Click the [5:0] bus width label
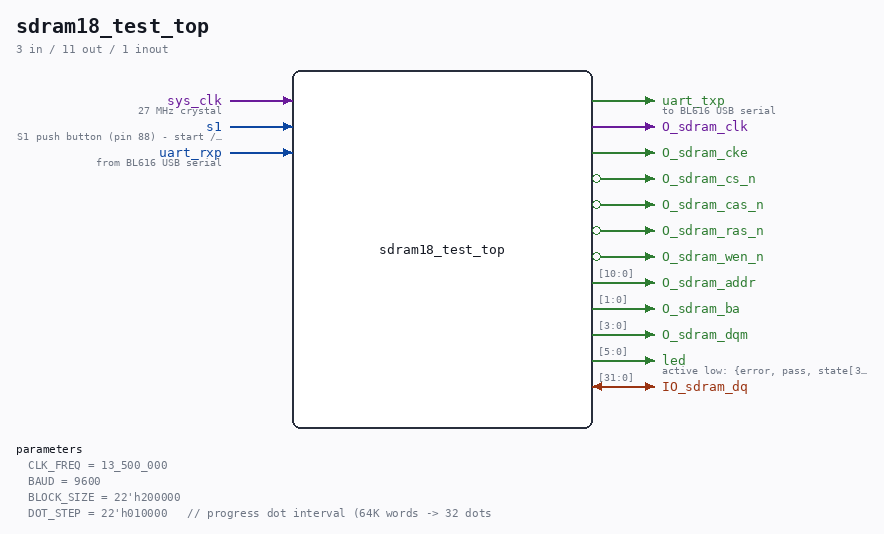 (x=613, y=351)
